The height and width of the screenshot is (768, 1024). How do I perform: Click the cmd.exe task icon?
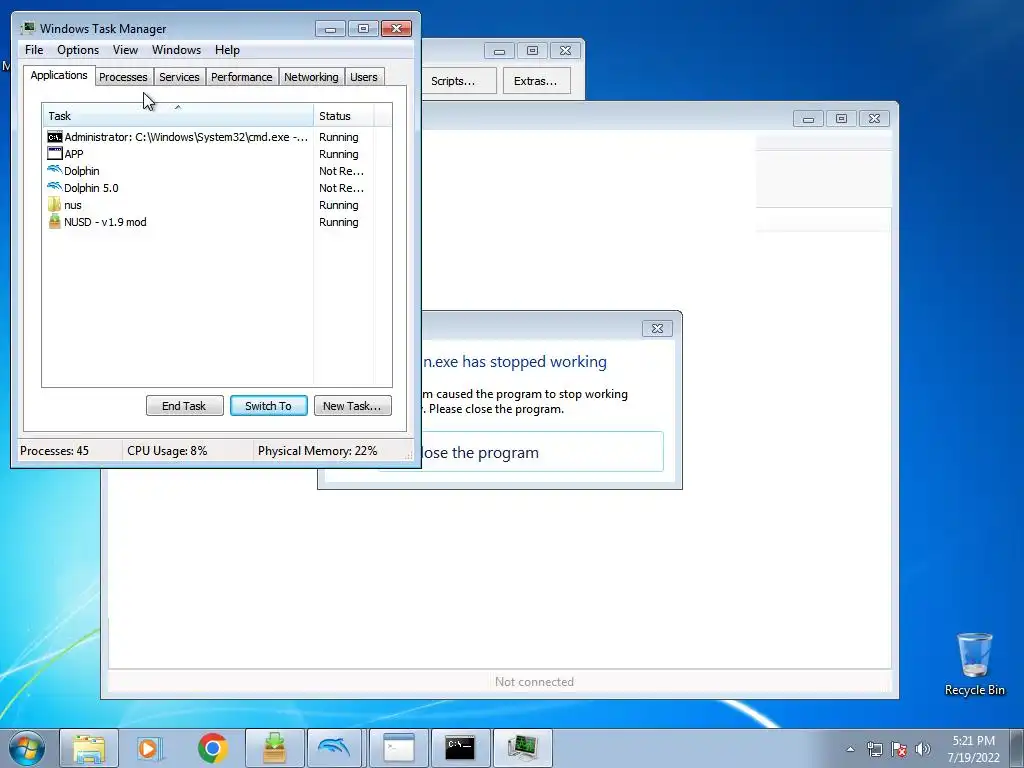click(55, 137)
